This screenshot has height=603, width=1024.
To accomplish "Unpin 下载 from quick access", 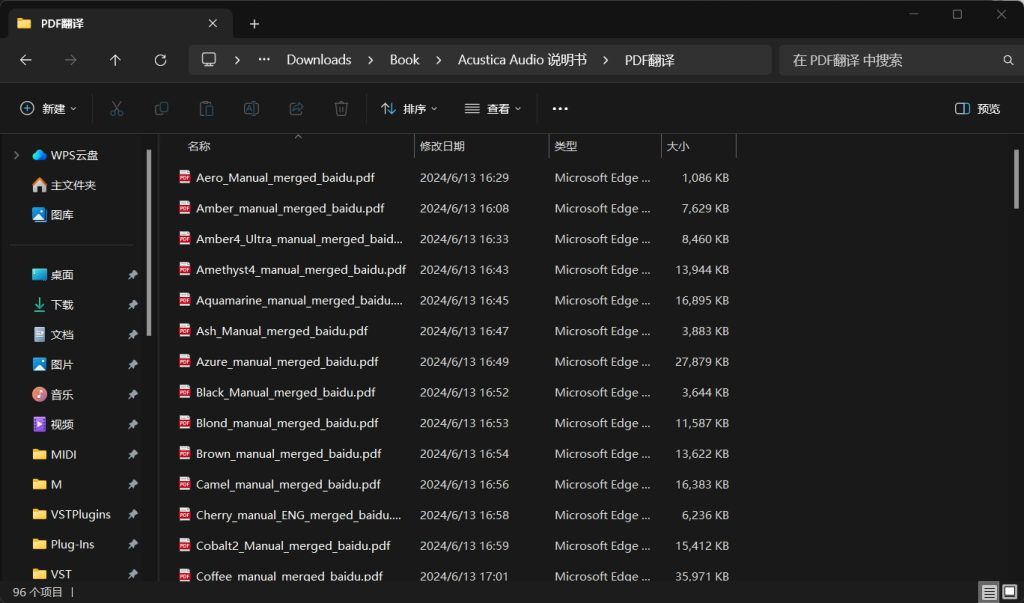I will [133, 305].
